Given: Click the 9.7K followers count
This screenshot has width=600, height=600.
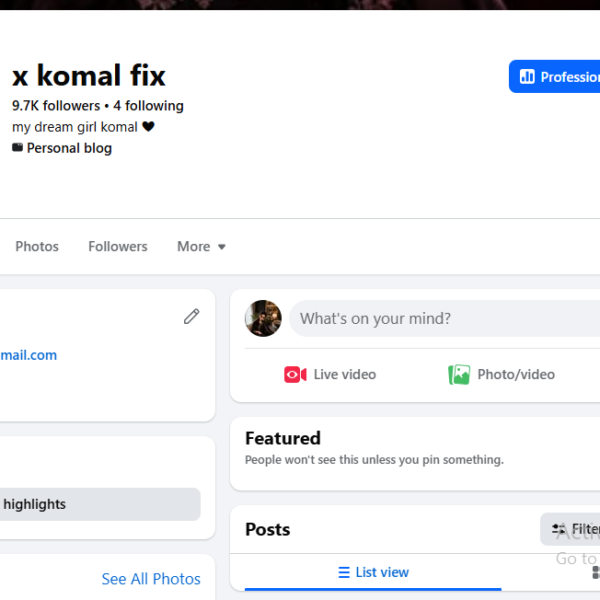Looking at the screenshot, I should pos(56,106).
